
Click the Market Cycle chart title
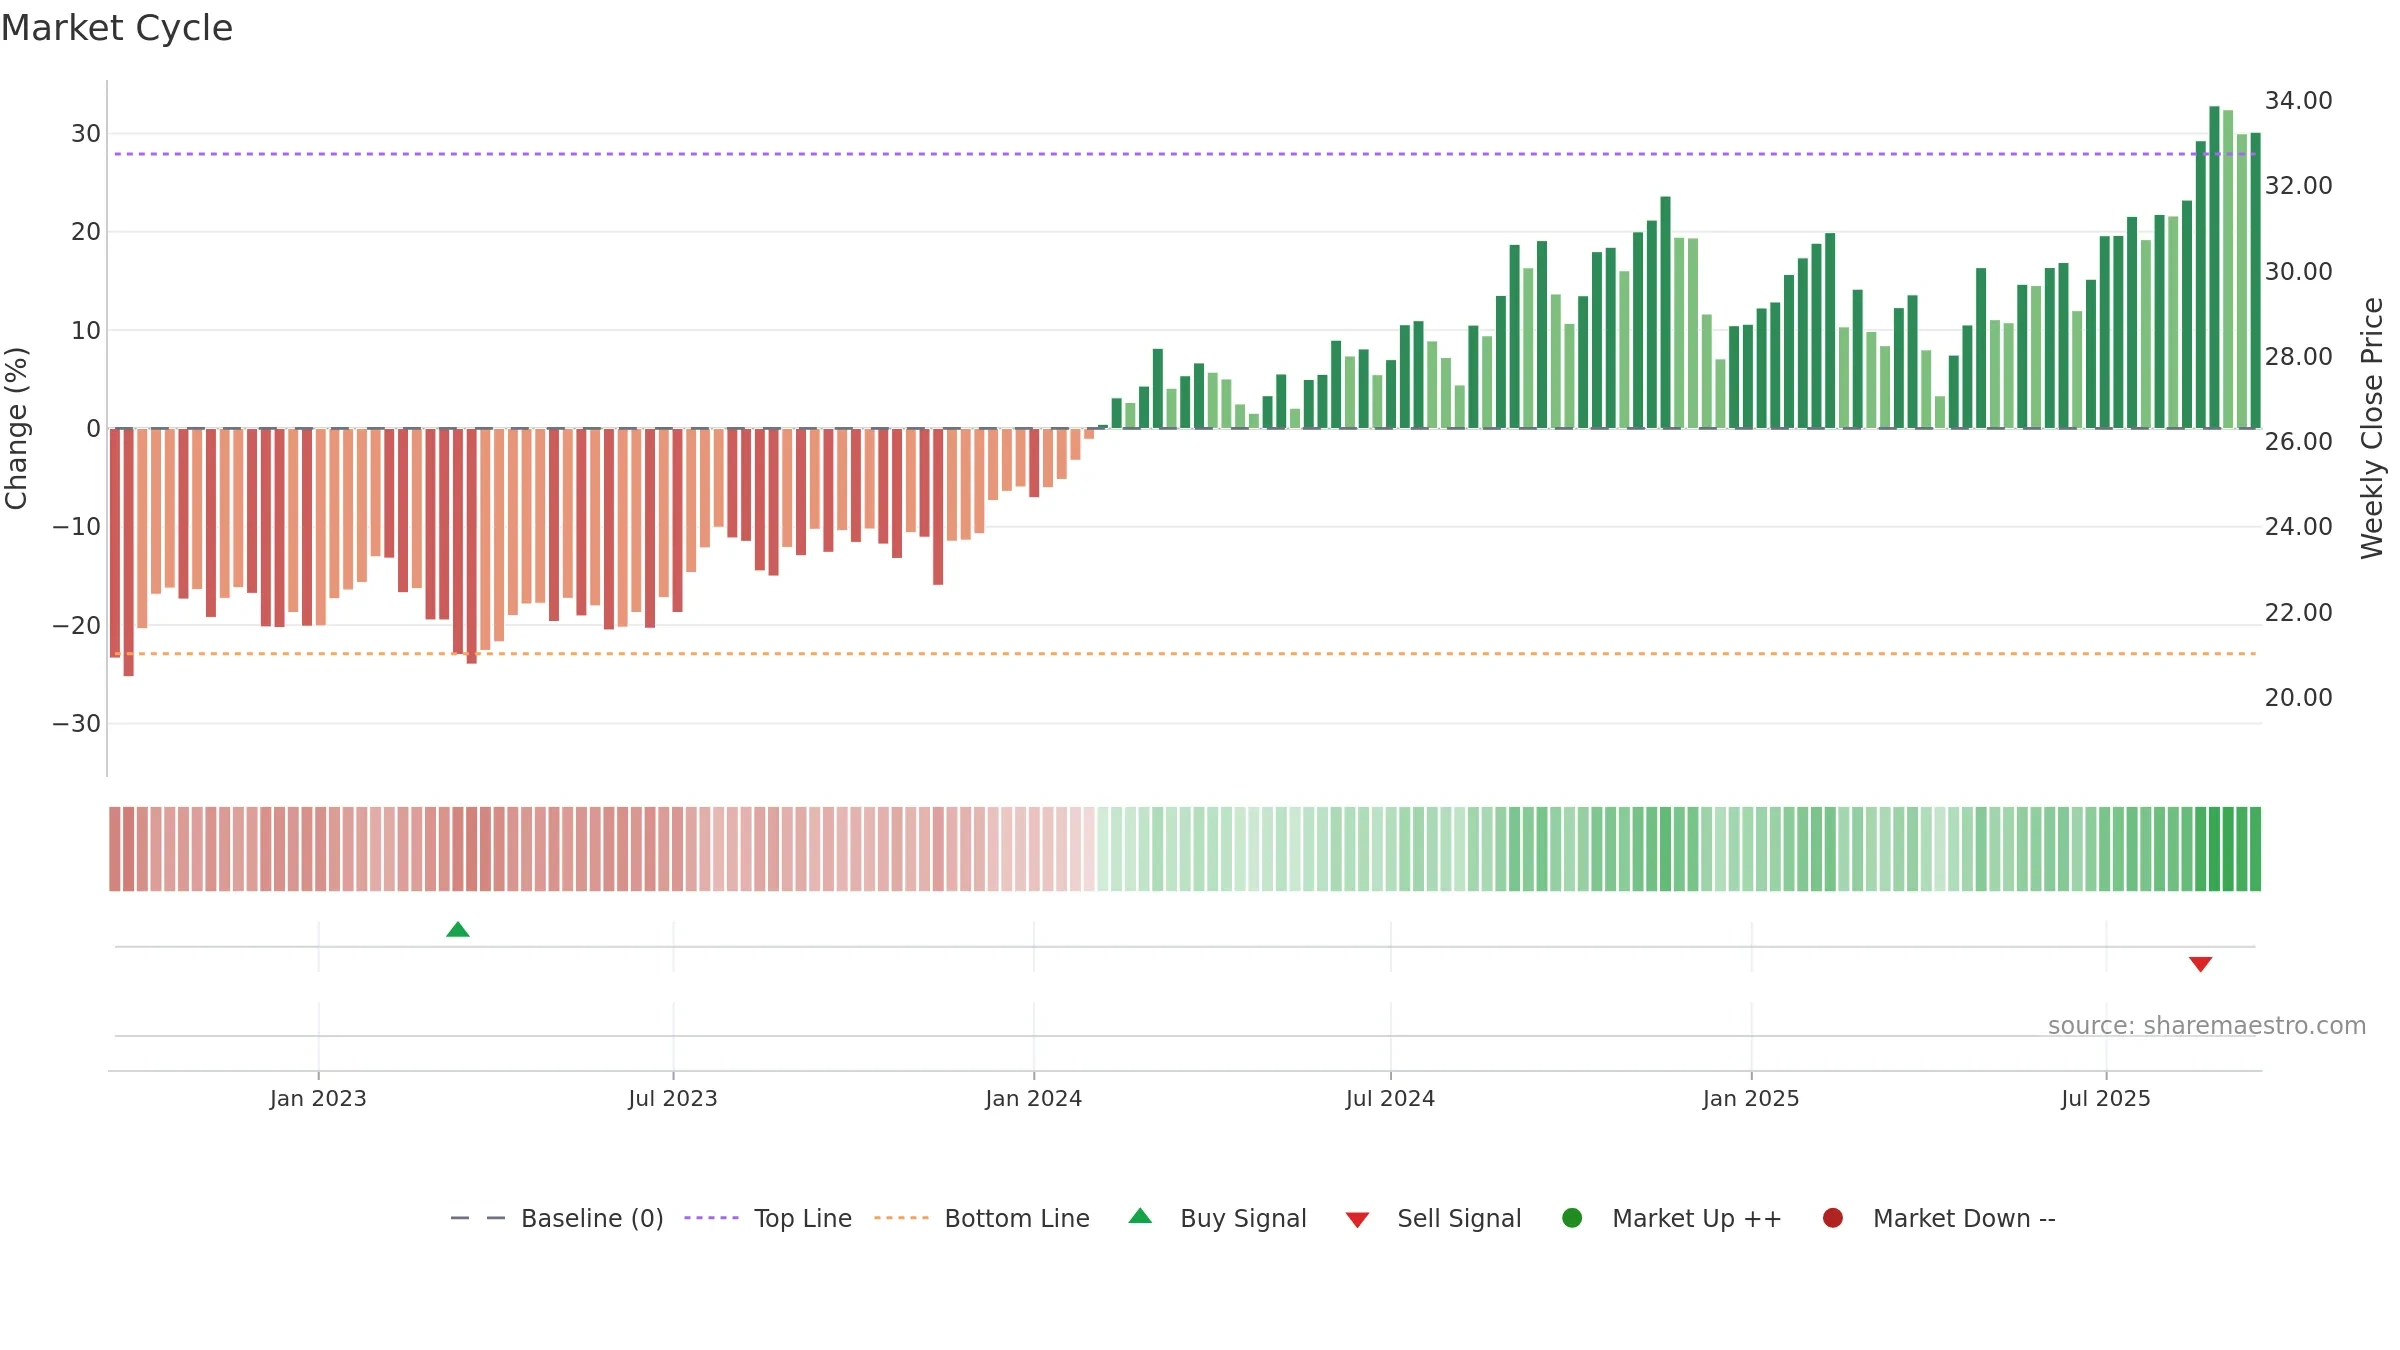(117, 28)
